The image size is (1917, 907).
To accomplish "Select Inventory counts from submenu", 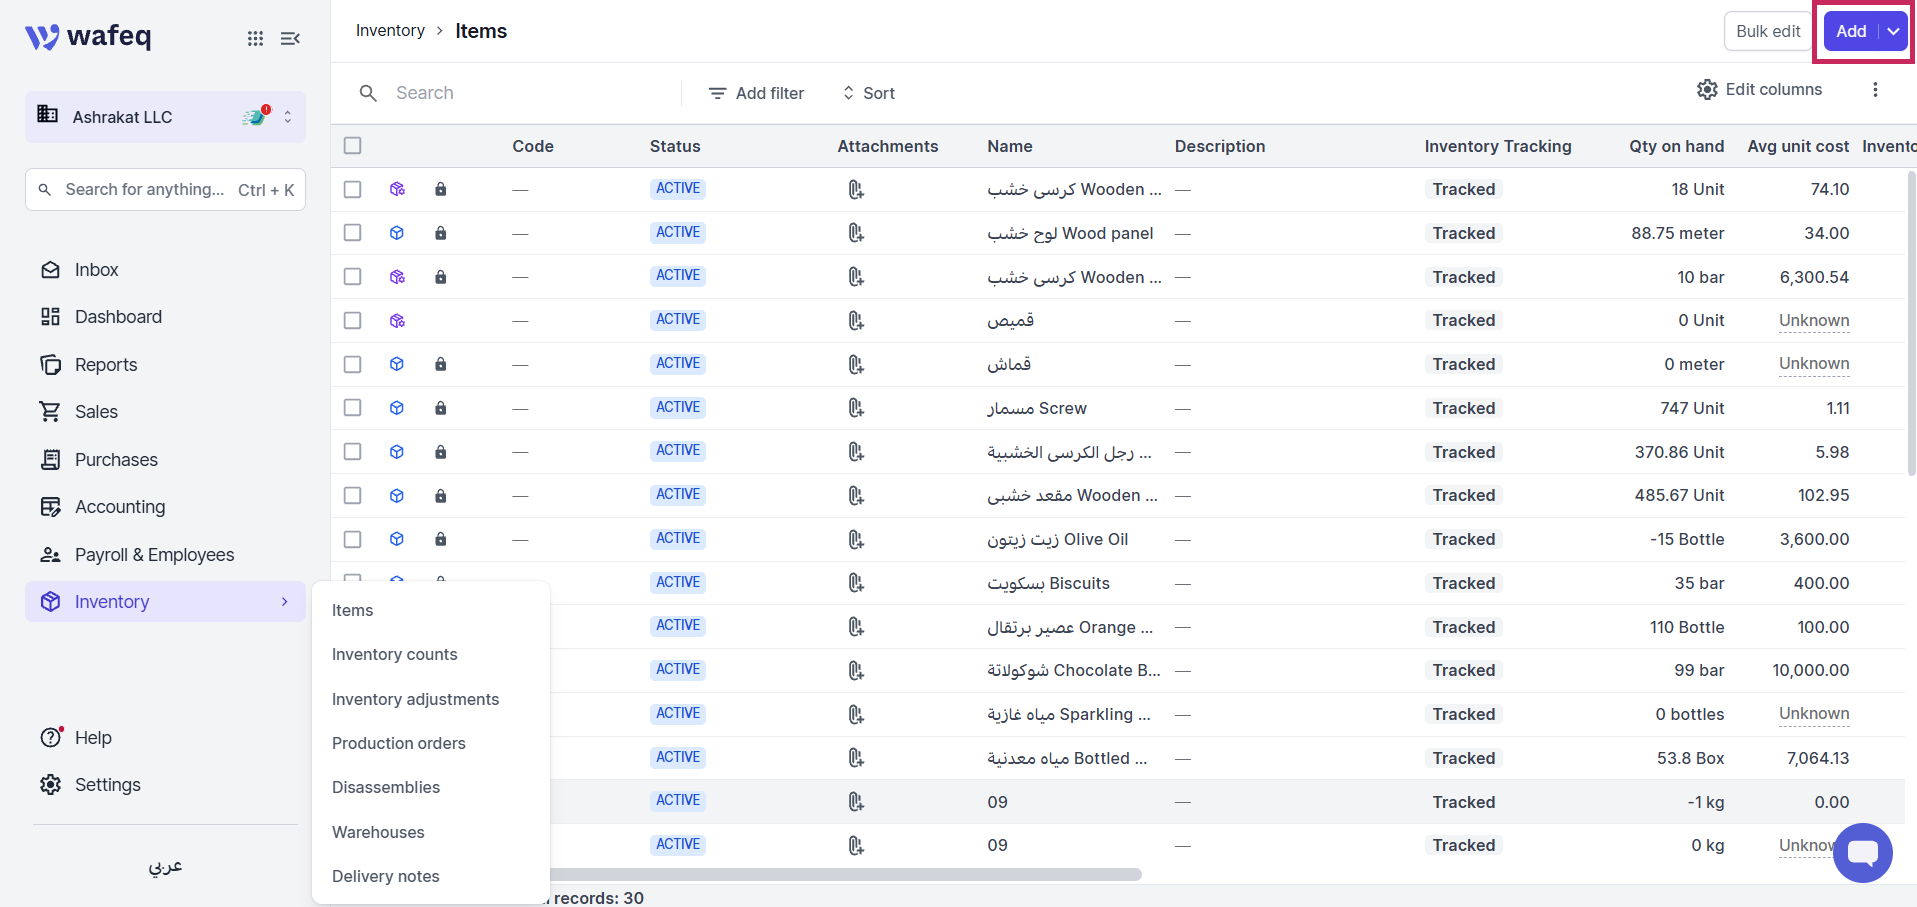I will (394, 655).
